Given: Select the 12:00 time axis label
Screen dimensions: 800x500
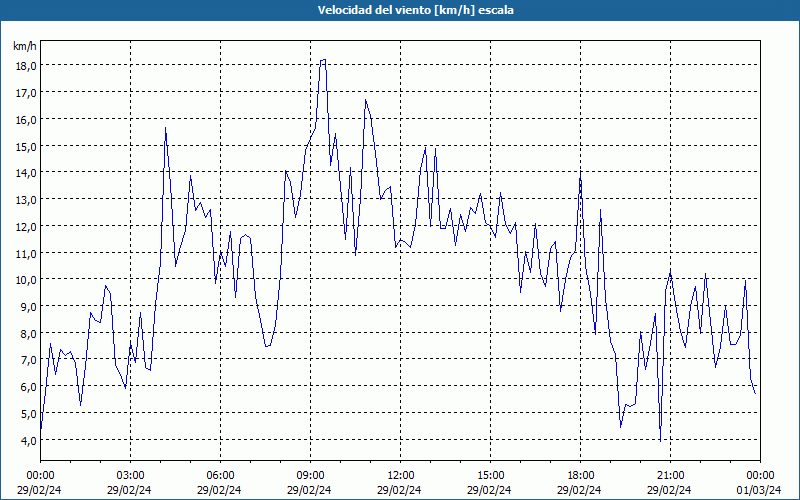Looking at the screenshot, I should click(x=401, y=476).
